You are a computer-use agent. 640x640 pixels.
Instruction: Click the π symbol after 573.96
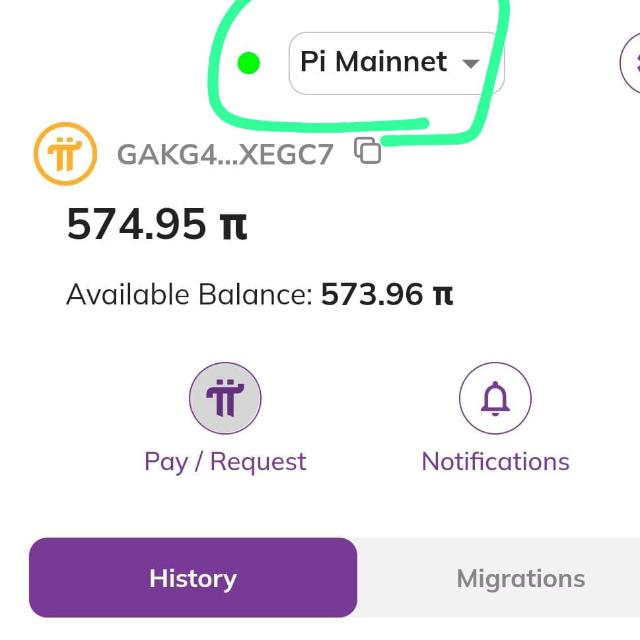[443, 295]
